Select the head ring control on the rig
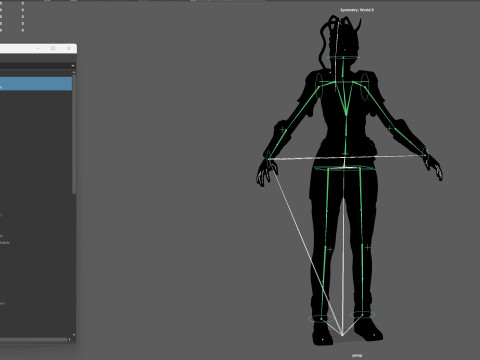 pyautogui.click(x=343, y=57)
